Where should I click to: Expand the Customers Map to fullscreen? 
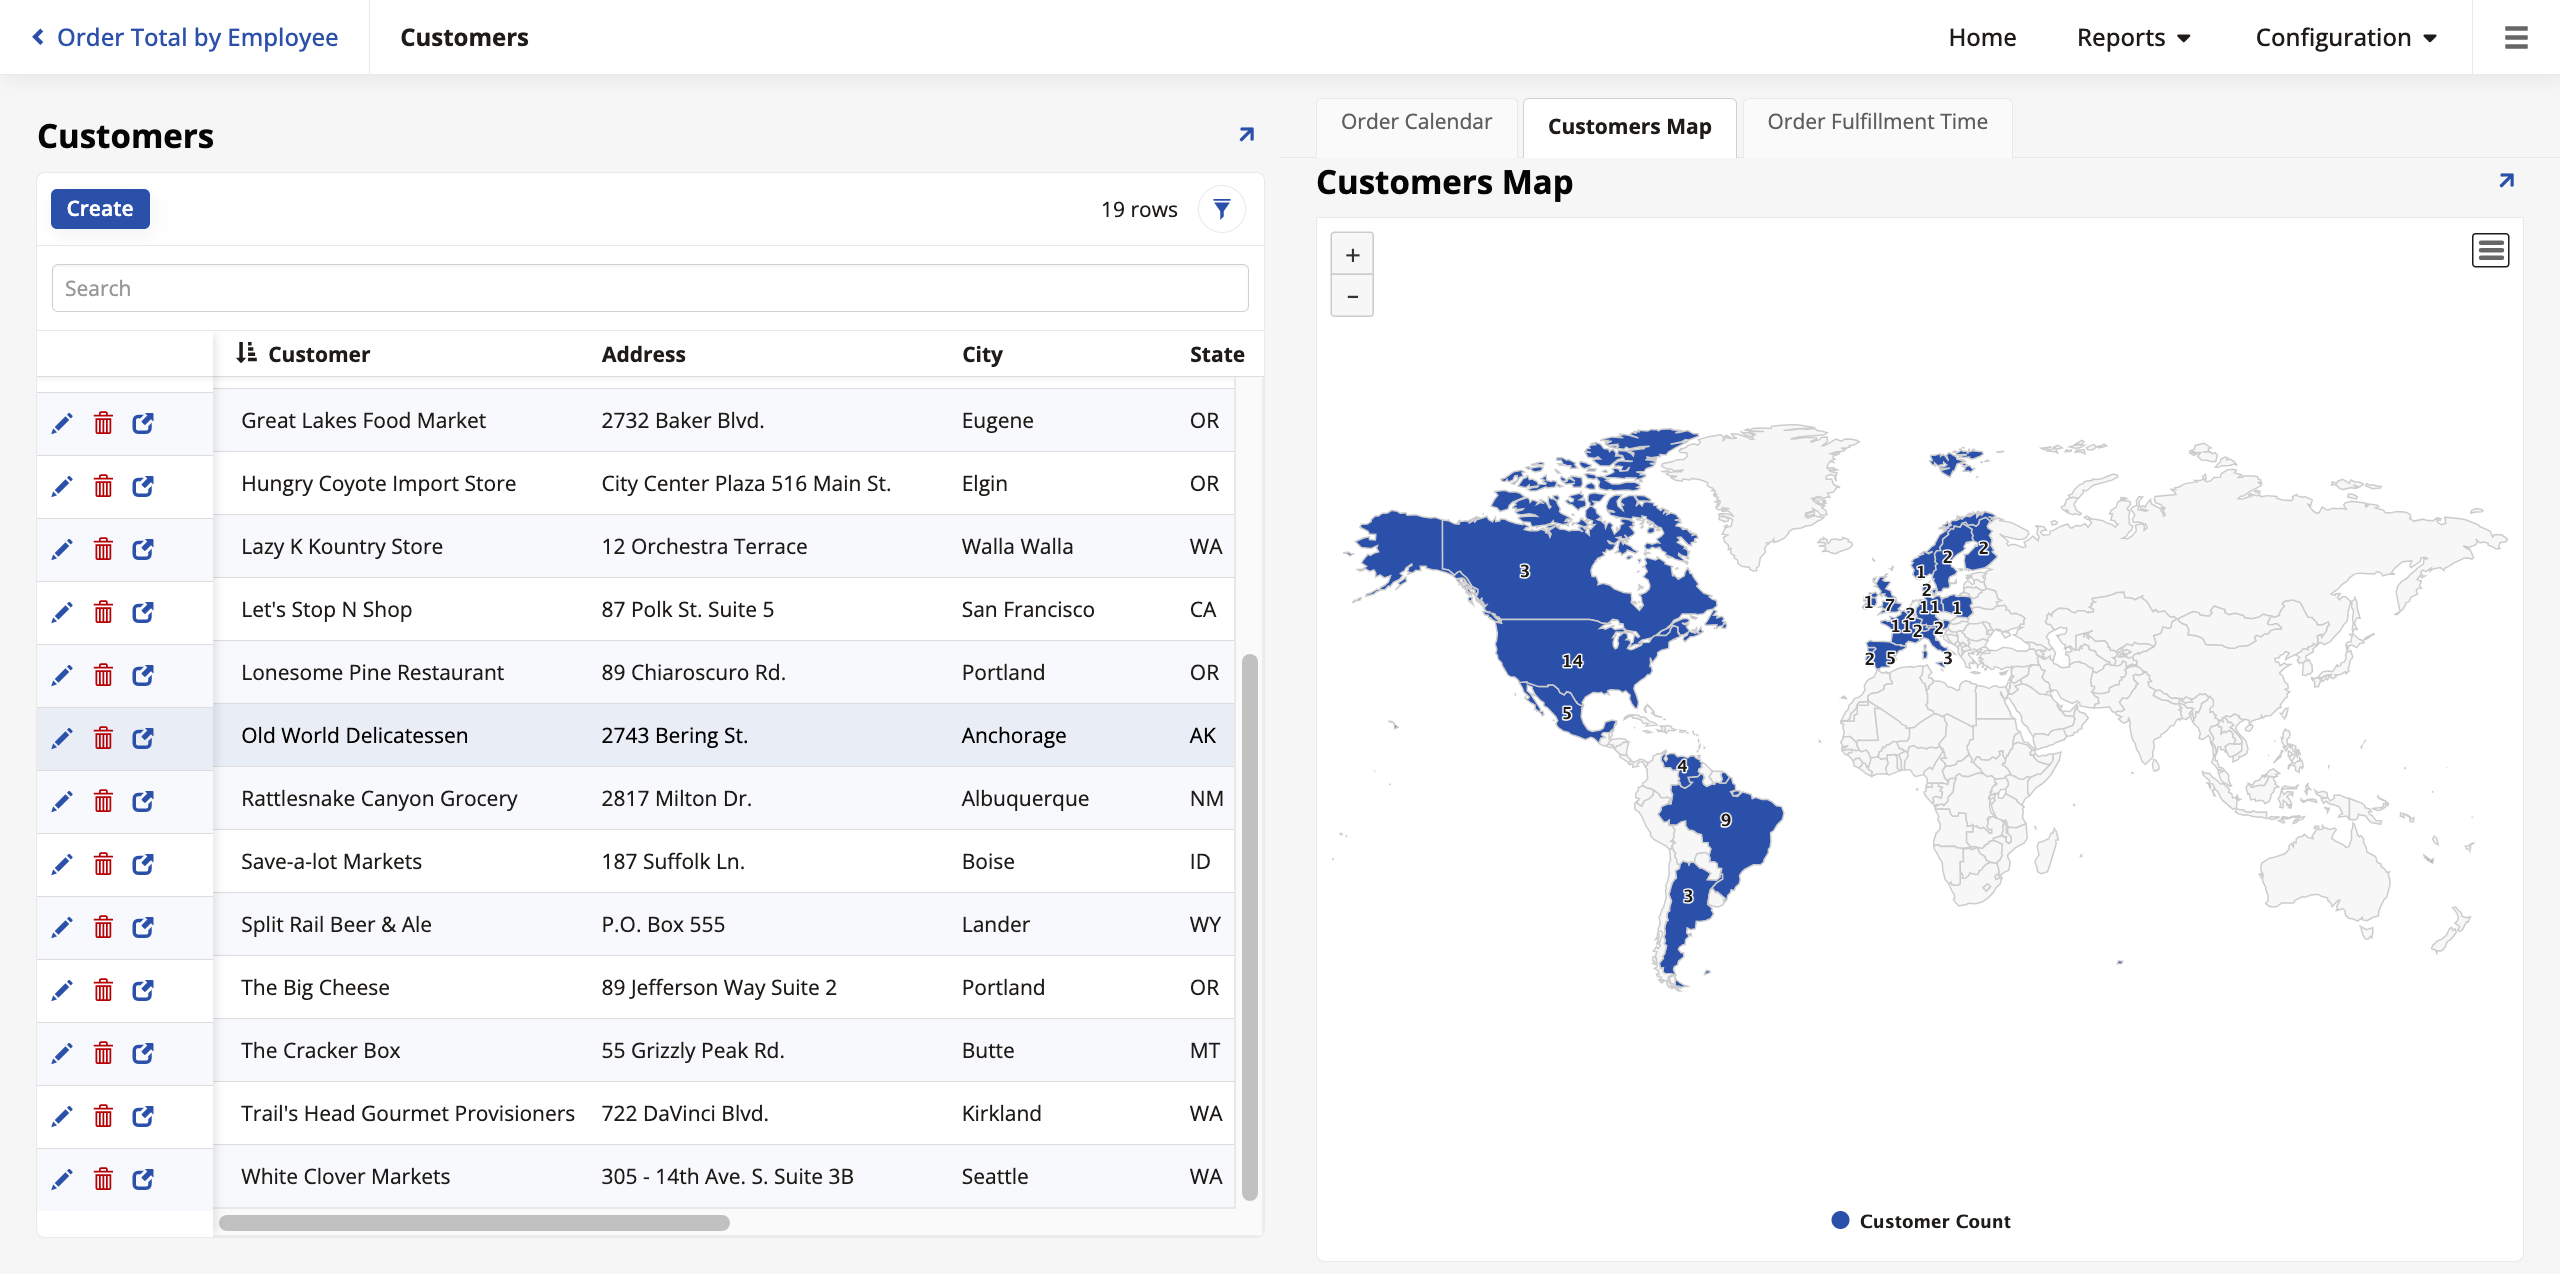[x=2506, y=180]
